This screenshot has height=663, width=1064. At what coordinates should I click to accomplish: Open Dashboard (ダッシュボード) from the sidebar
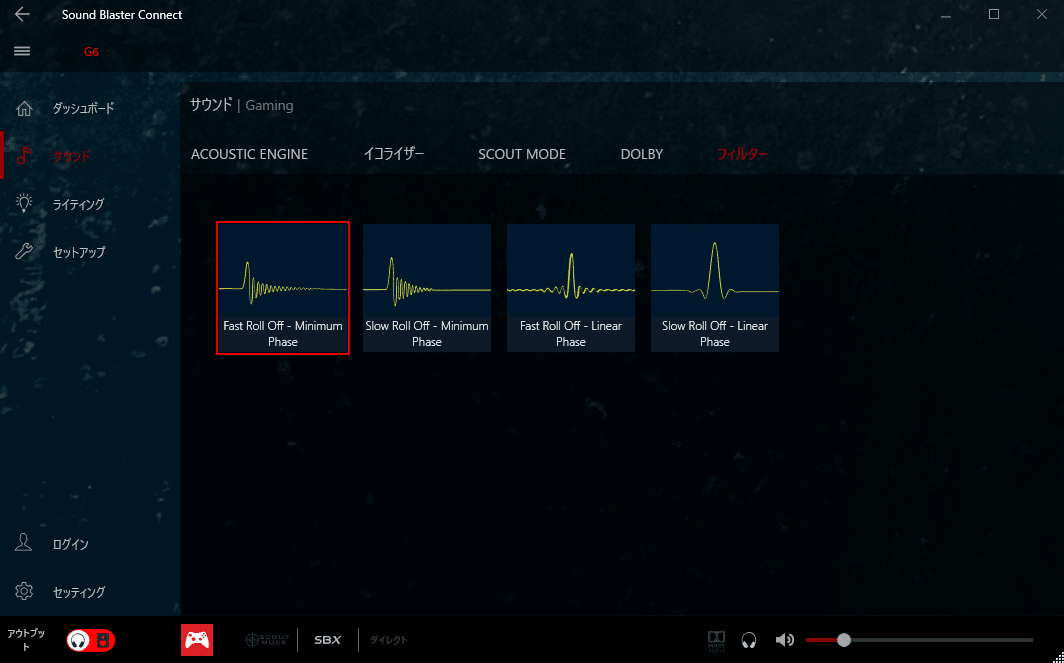[x=83, y=109]
